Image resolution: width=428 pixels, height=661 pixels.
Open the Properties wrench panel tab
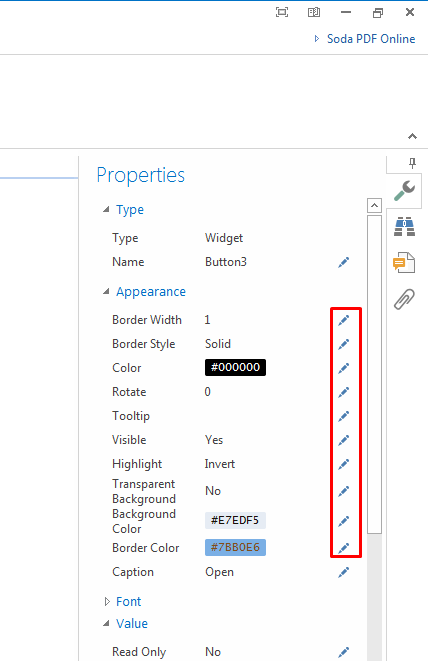pos(404,191)
